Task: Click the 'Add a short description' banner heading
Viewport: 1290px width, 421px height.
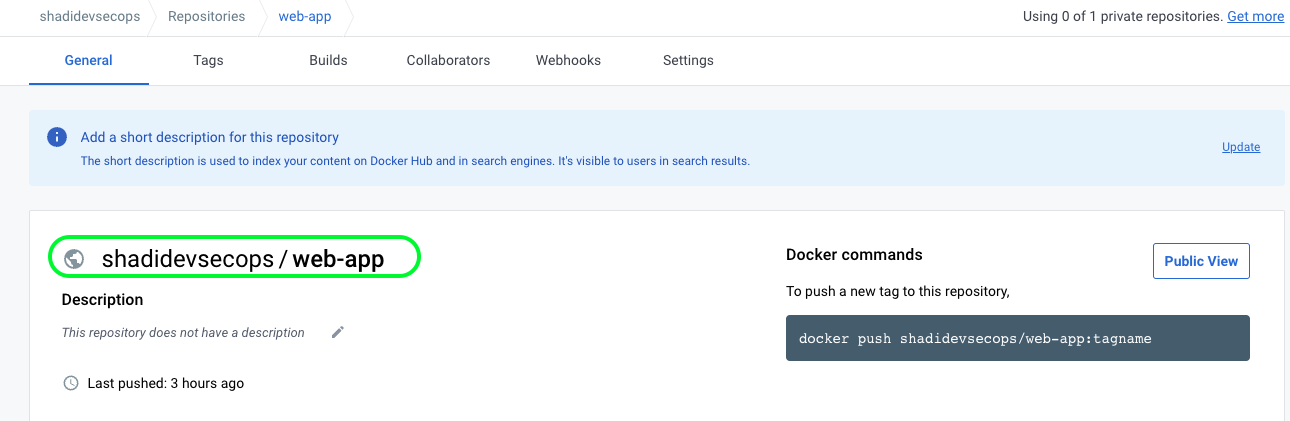Action: (210, 137)
